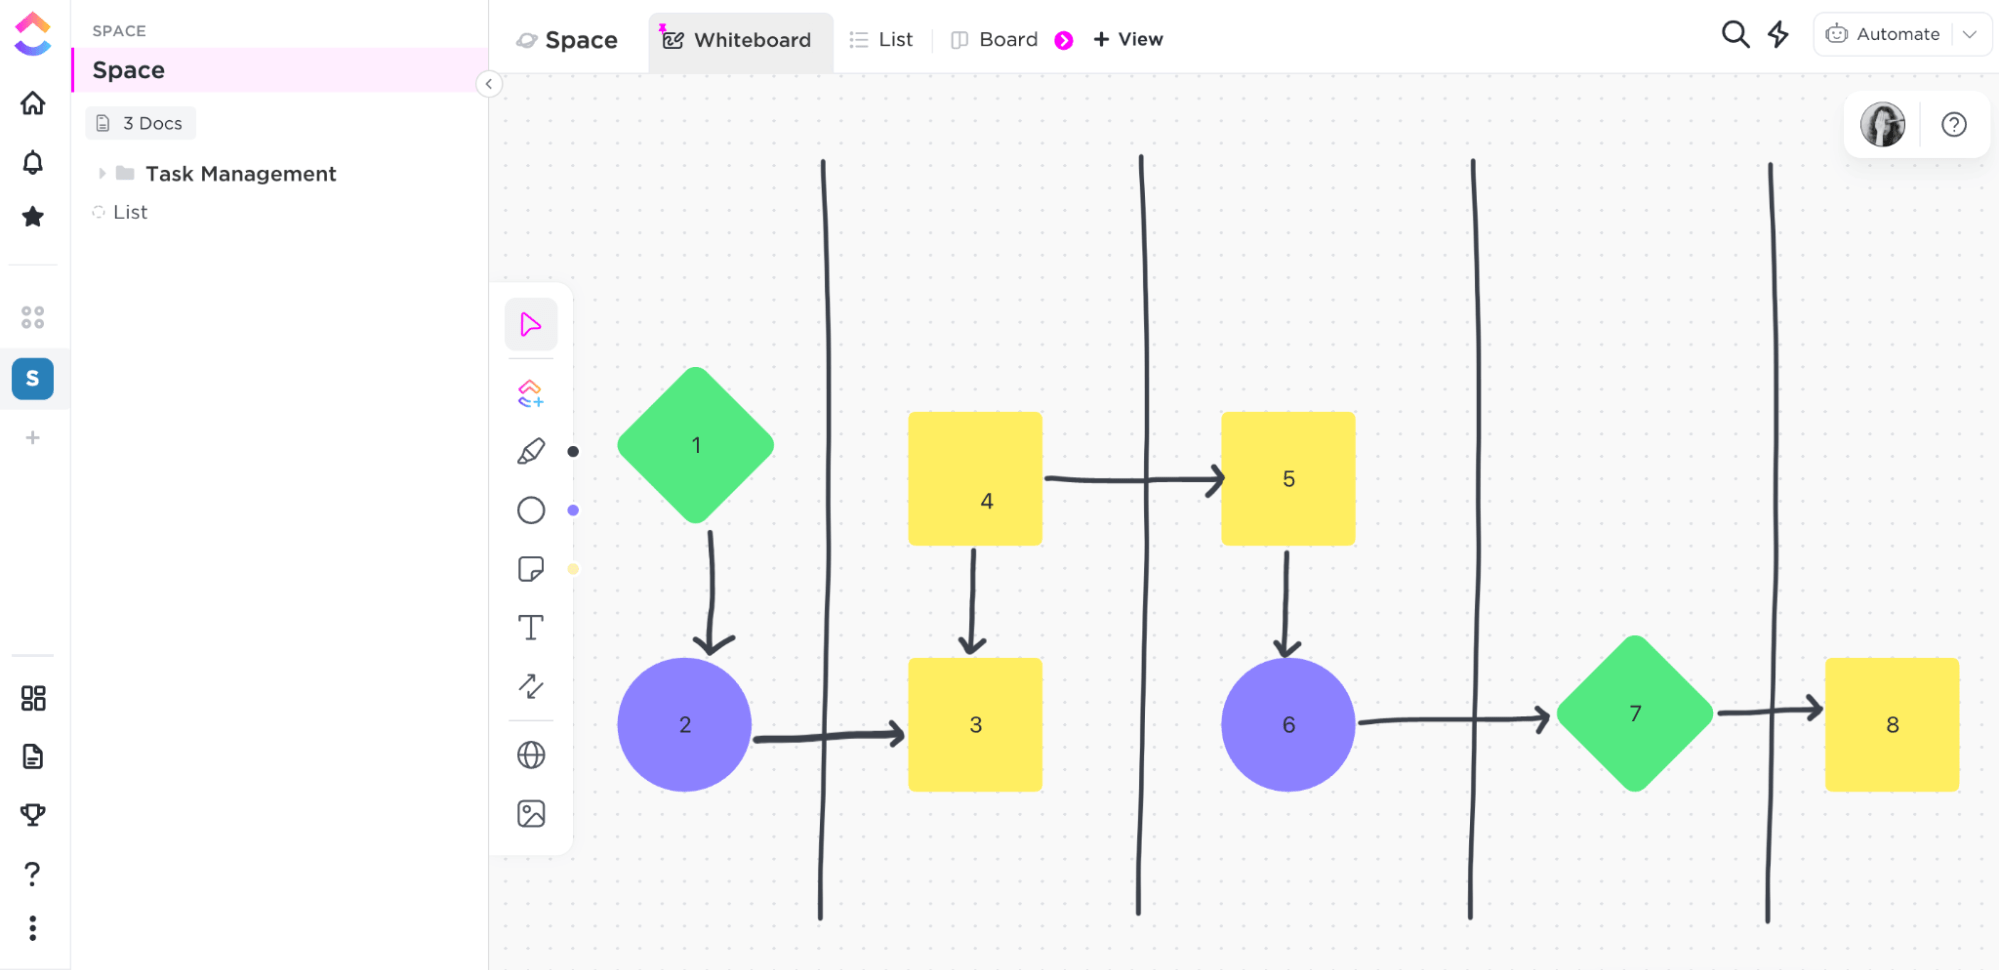Select the yellow square labeled 3

pos(976,725)
